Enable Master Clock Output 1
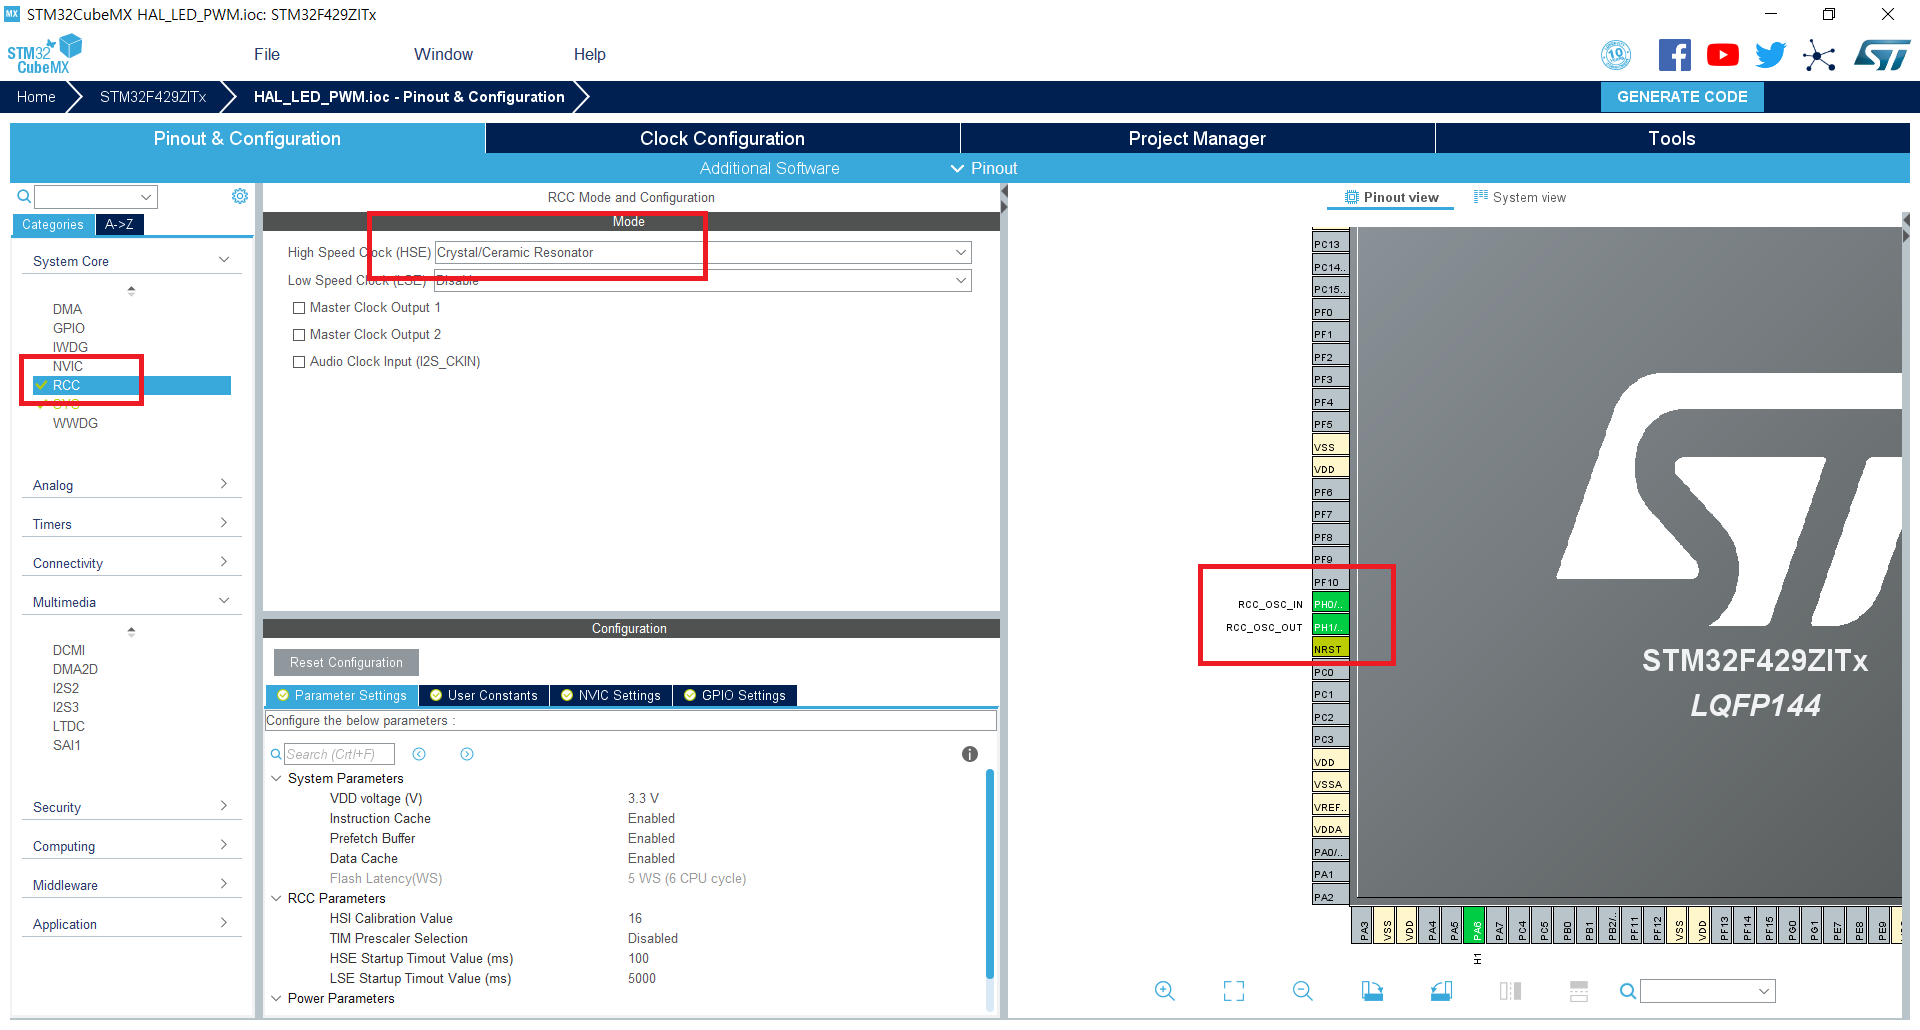Image resolution: width=1920 pixels, height=1030 pixels. click(299, 308)
